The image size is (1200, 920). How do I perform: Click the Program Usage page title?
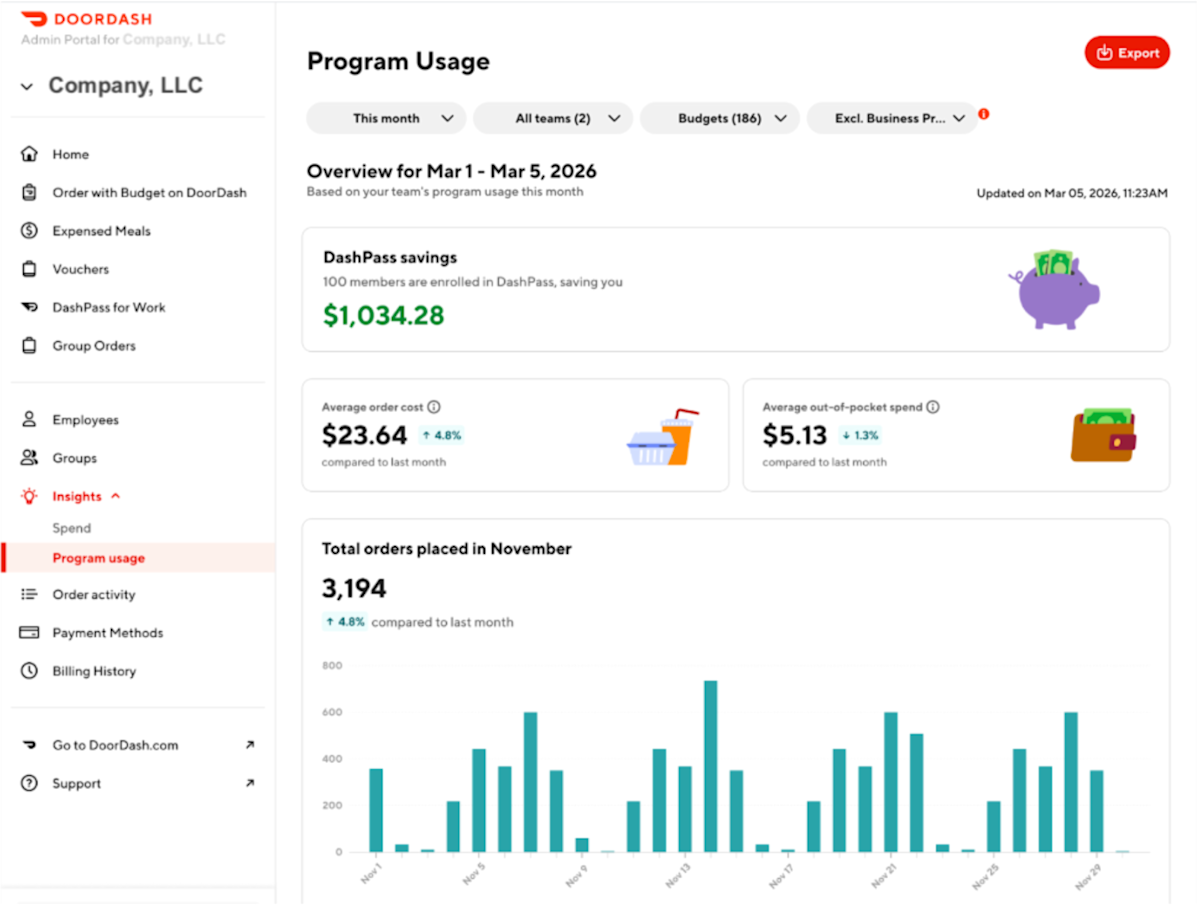[398, 61]
